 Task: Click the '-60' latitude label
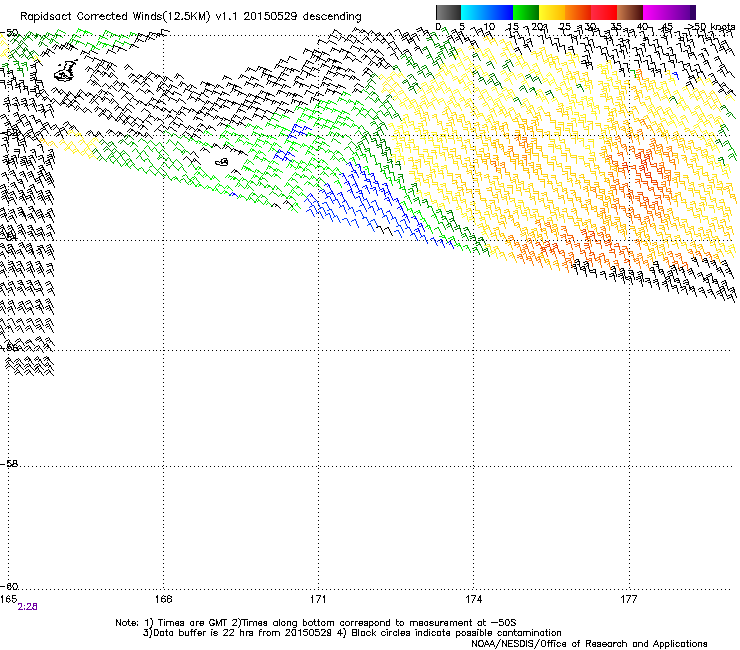(x=9, y=586)
